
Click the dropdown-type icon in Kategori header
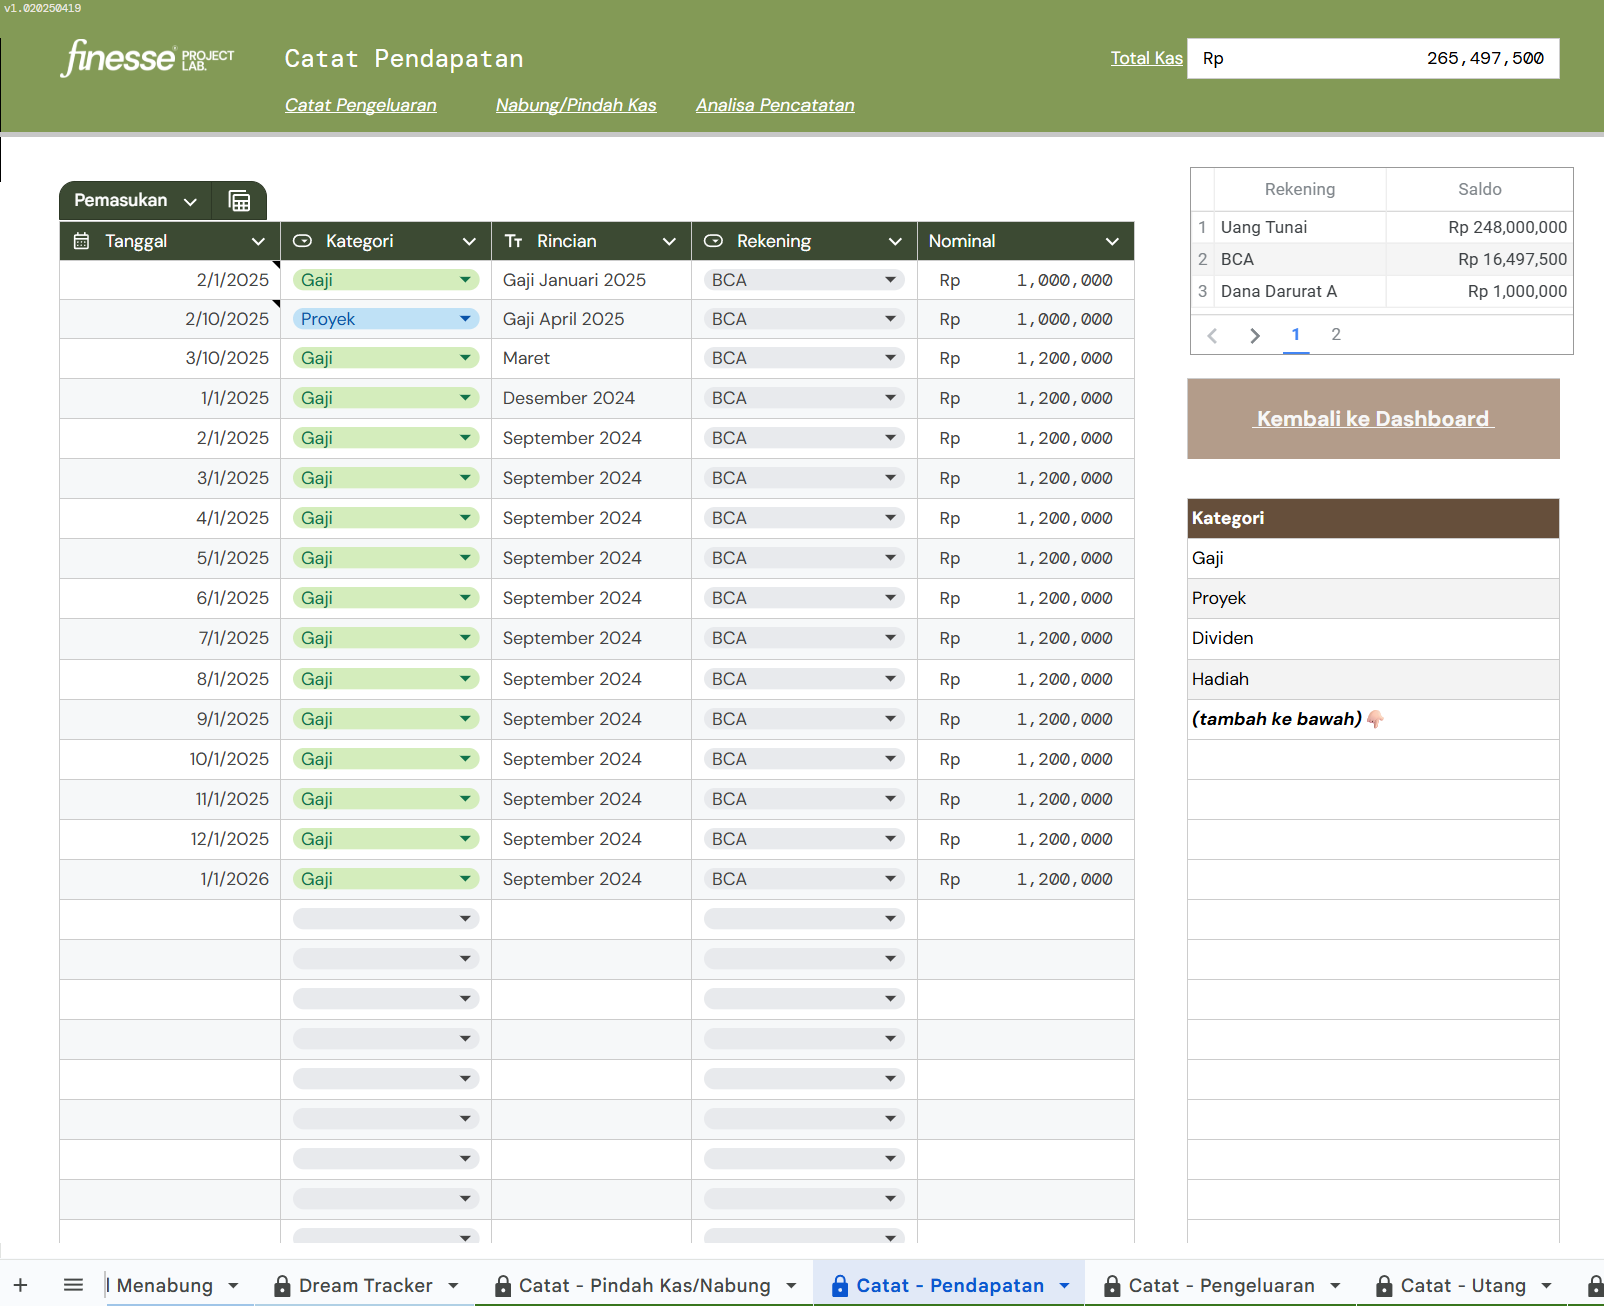[303, 241]
